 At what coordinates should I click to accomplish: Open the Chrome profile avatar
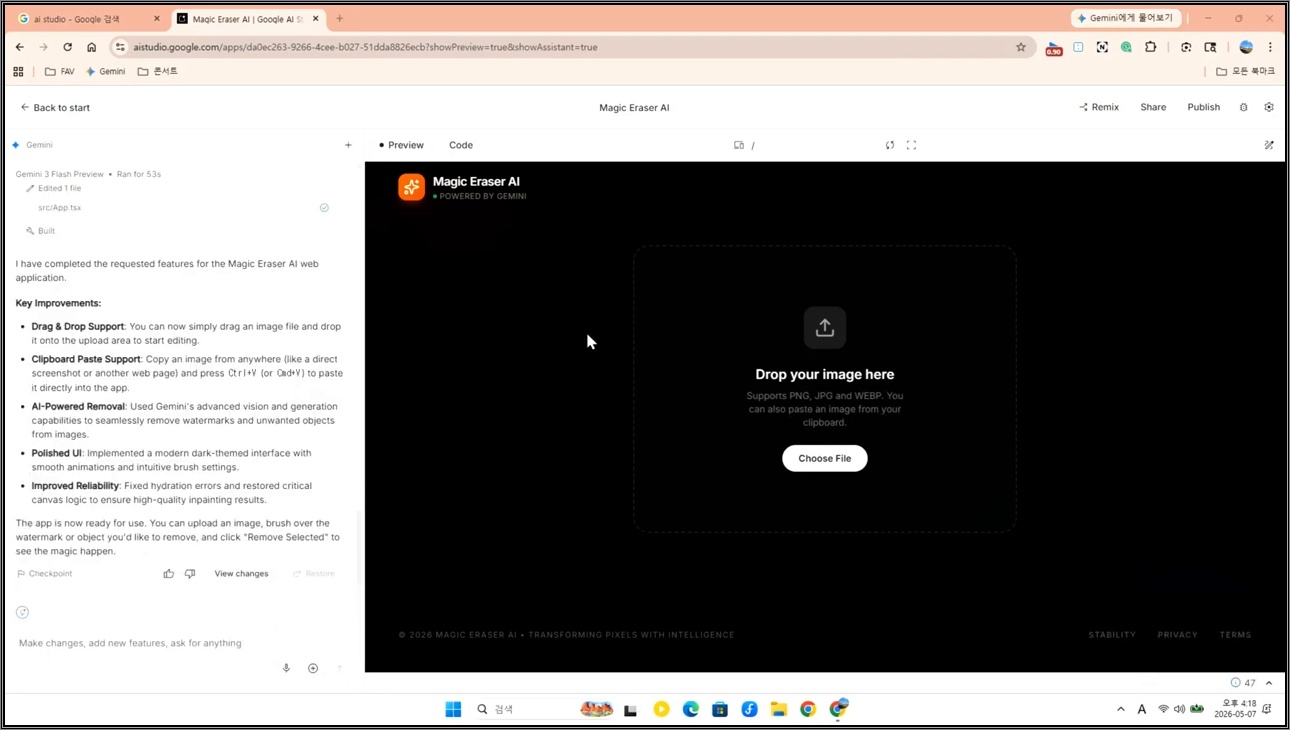(x=1246, y=47)
